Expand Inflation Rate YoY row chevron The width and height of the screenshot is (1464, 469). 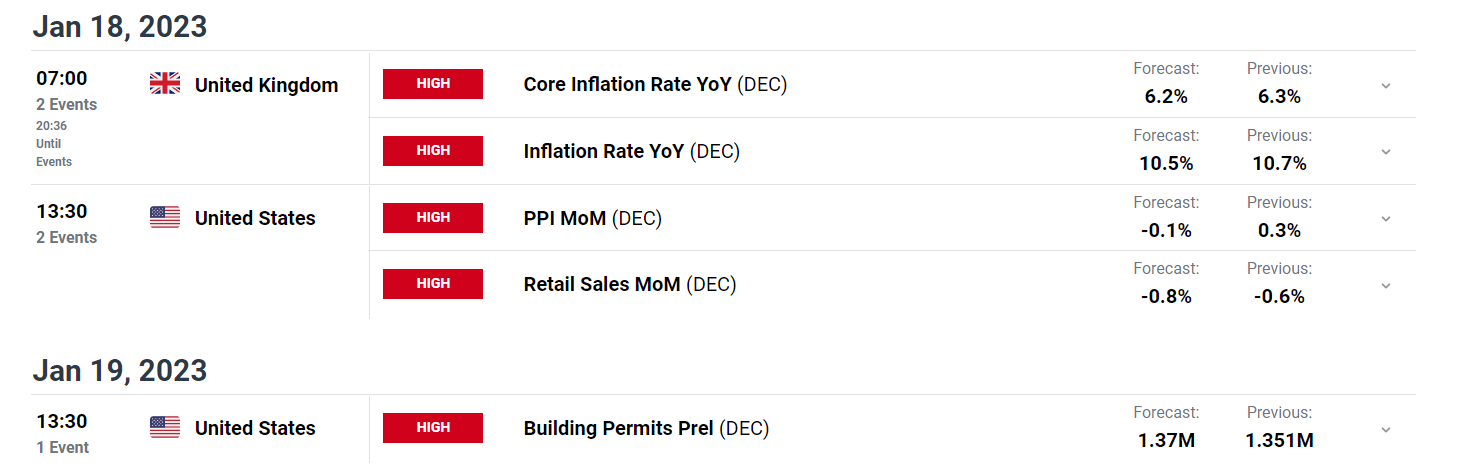point(1386,152)
